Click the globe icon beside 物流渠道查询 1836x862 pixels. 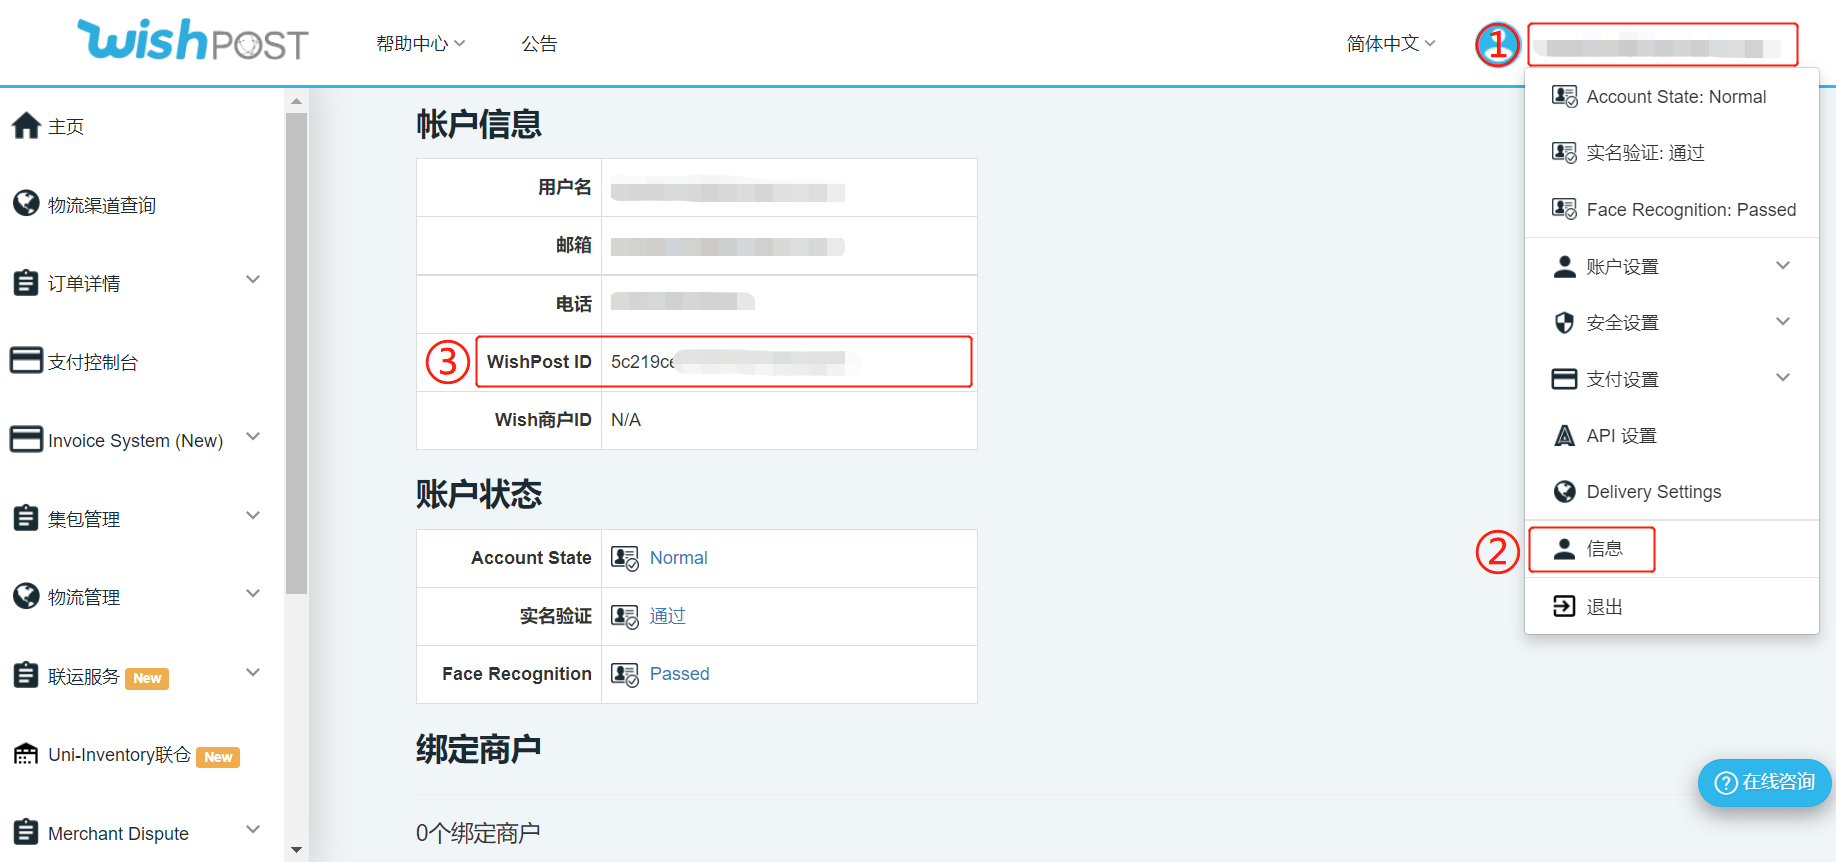pyautogui.click(x=26, y=204)
